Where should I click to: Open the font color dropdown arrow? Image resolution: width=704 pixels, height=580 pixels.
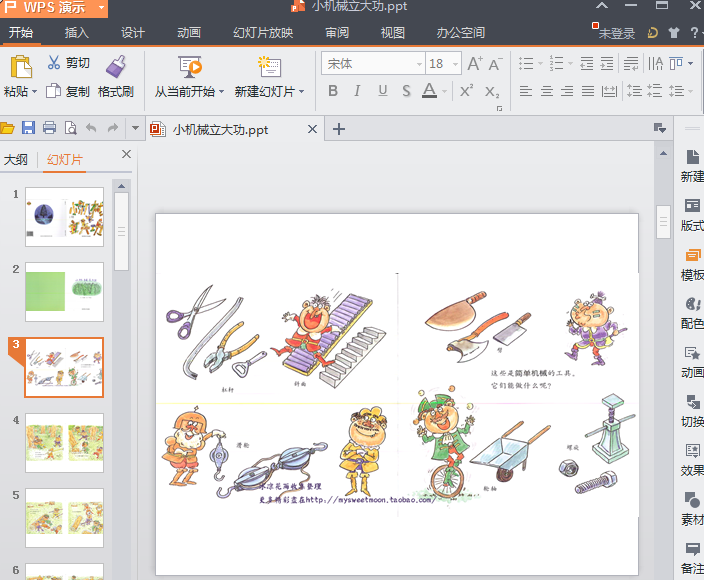coord(444,92)
